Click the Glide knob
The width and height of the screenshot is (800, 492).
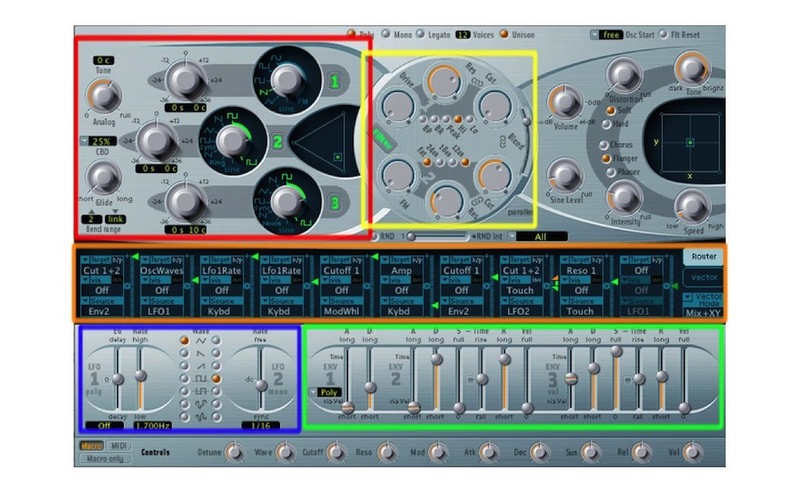[x=102, y=178]
